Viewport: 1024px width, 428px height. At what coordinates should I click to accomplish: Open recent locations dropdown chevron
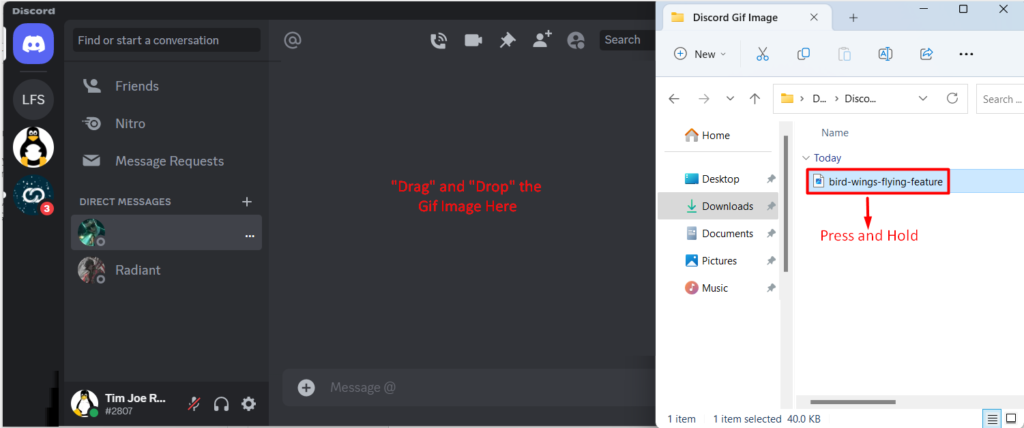(730, 99)
